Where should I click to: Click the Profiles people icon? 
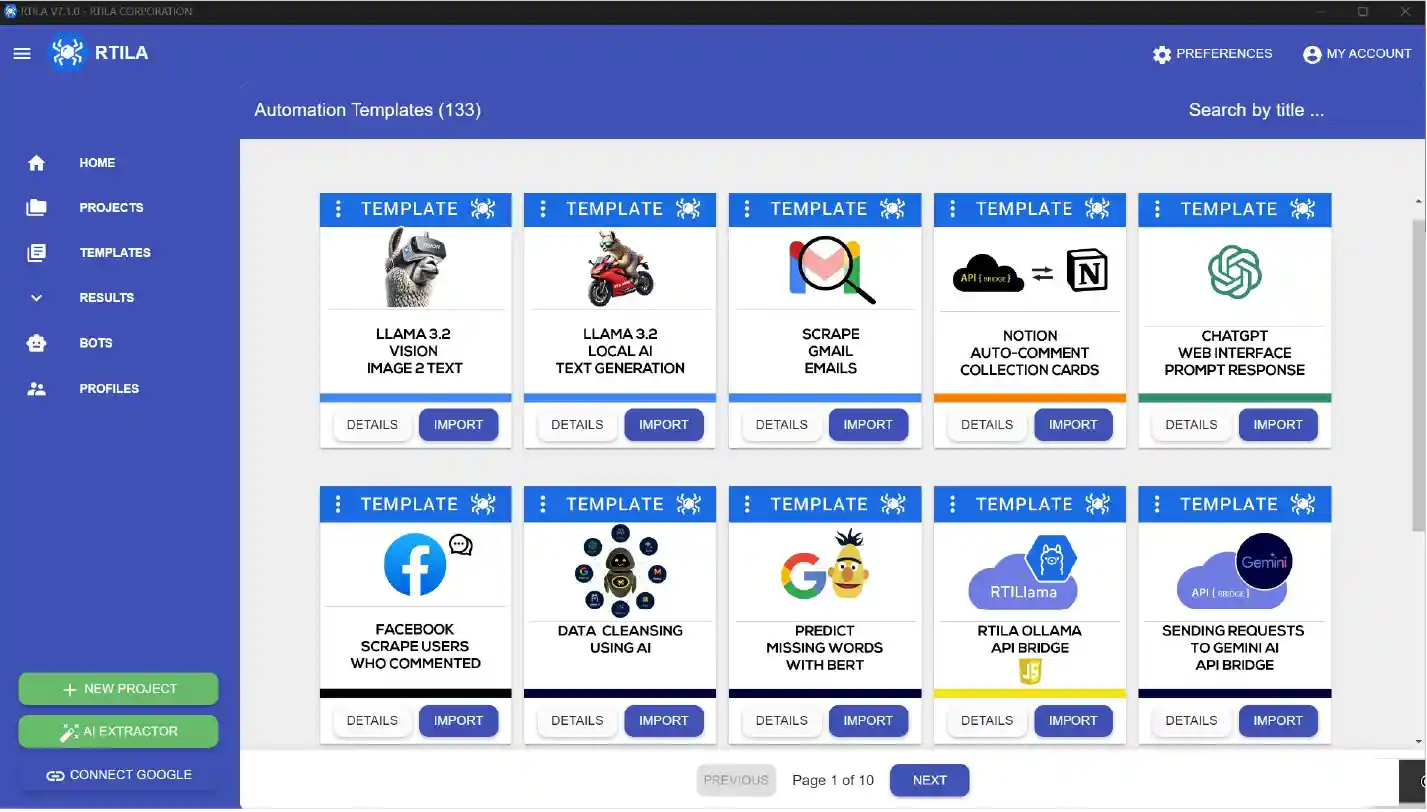pyautogui.click(x=37, y=389)
